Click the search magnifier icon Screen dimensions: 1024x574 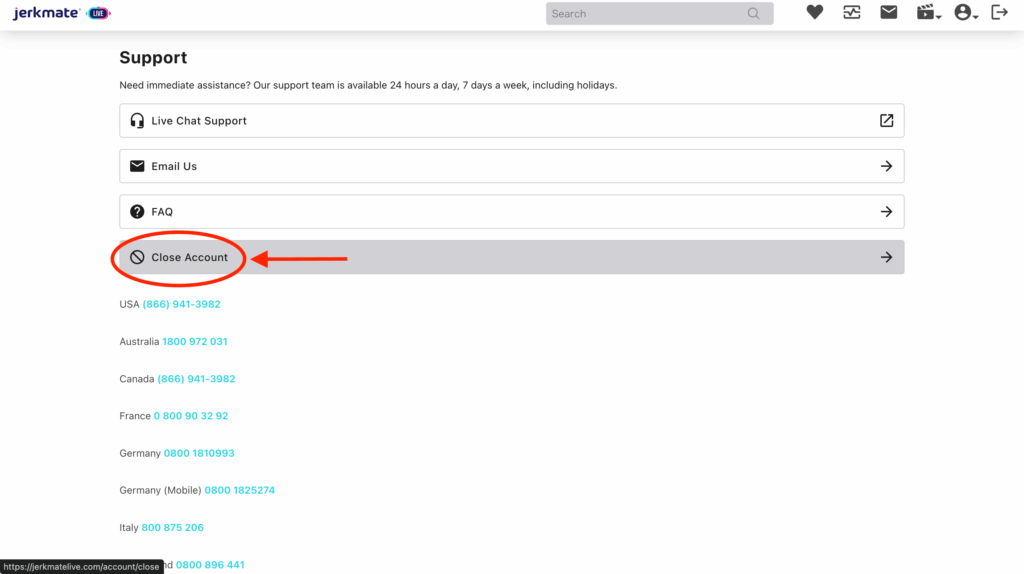754,14
